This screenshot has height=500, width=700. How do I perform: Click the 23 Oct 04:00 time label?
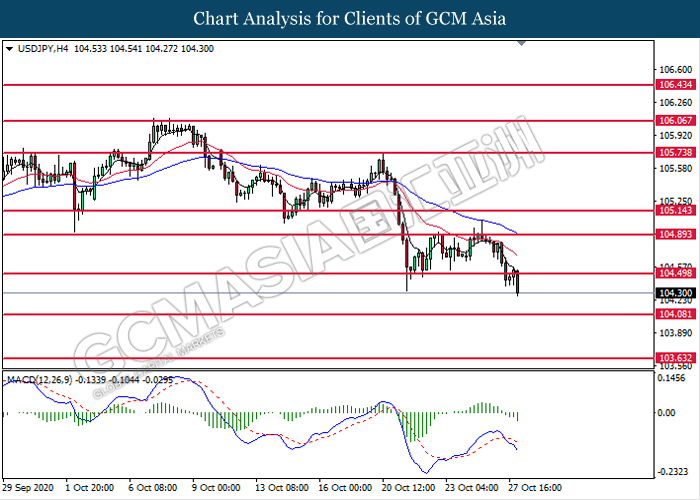pos(472,488)
